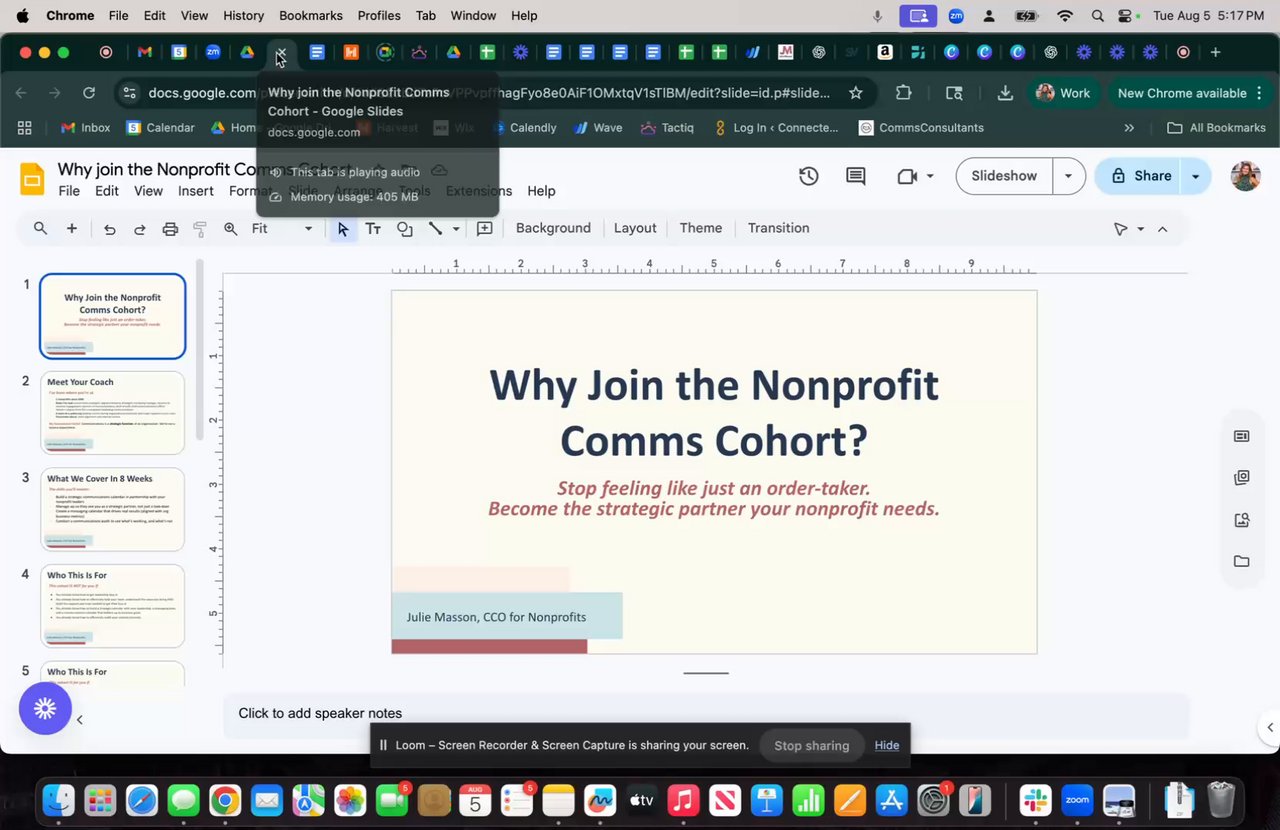This screenshot has height=830, width=1280.
Task: Open the image side panel icon
Action: click(1242, 520)
